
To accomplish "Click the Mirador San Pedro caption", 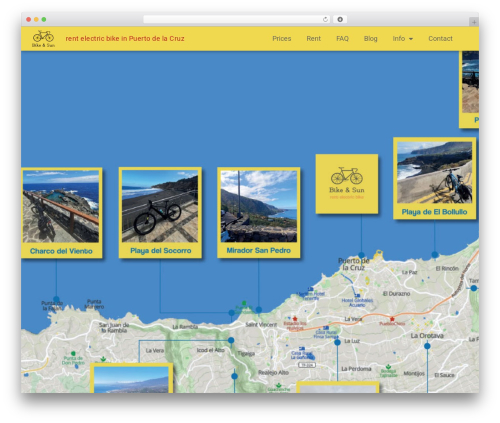I will point(259,250).
